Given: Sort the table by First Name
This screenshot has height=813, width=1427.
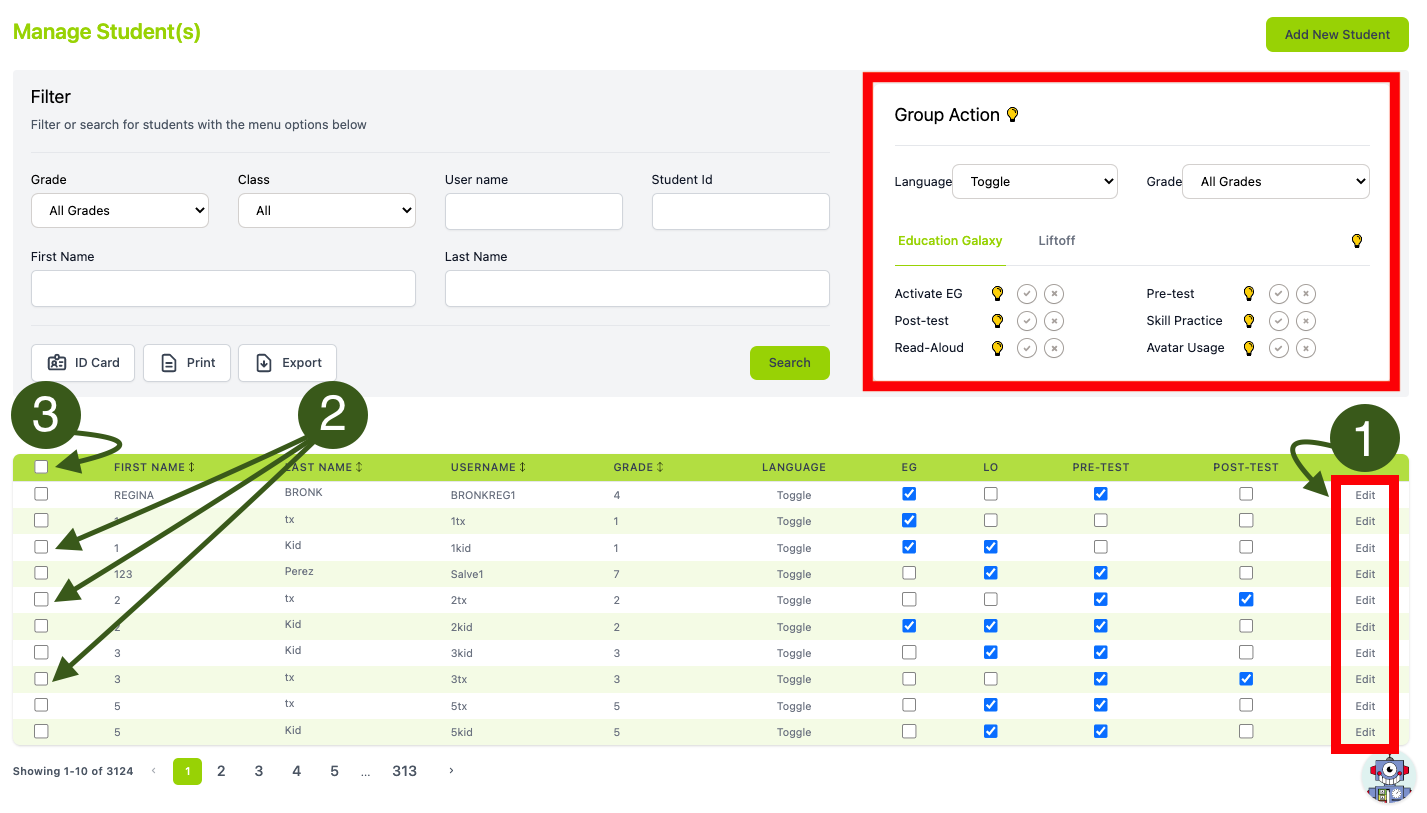Looking at the screenshot, I should [154, 467].
